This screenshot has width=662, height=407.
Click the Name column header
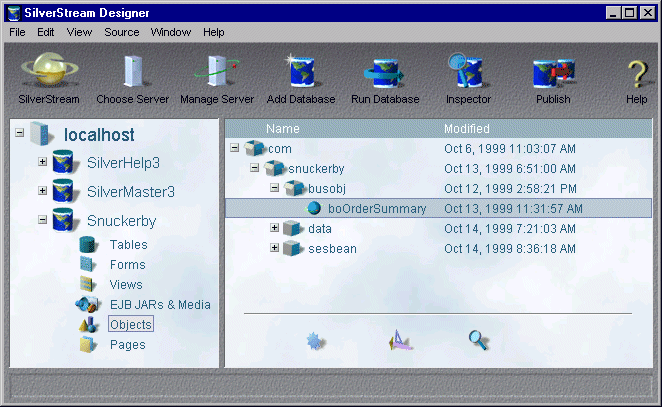tap(282, 128)
